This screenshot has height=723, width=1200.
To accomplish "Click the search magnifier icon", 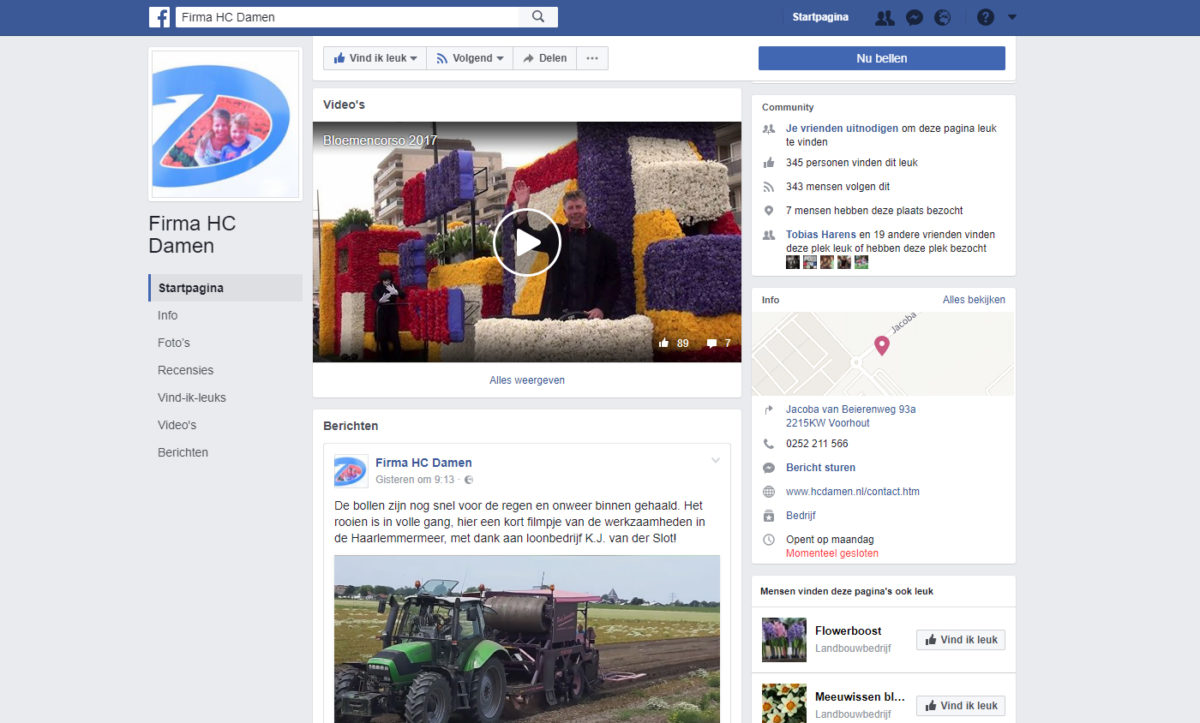I will [x=538, y=17].
